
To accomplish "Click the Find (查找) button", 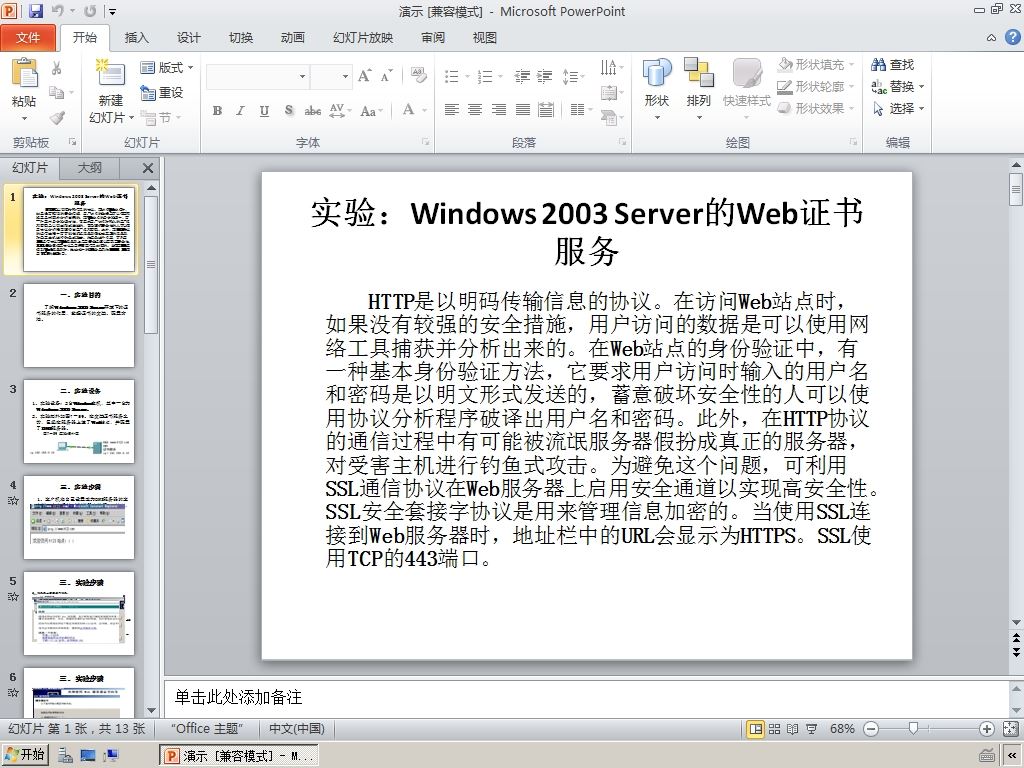I will (x=893, y=64).
